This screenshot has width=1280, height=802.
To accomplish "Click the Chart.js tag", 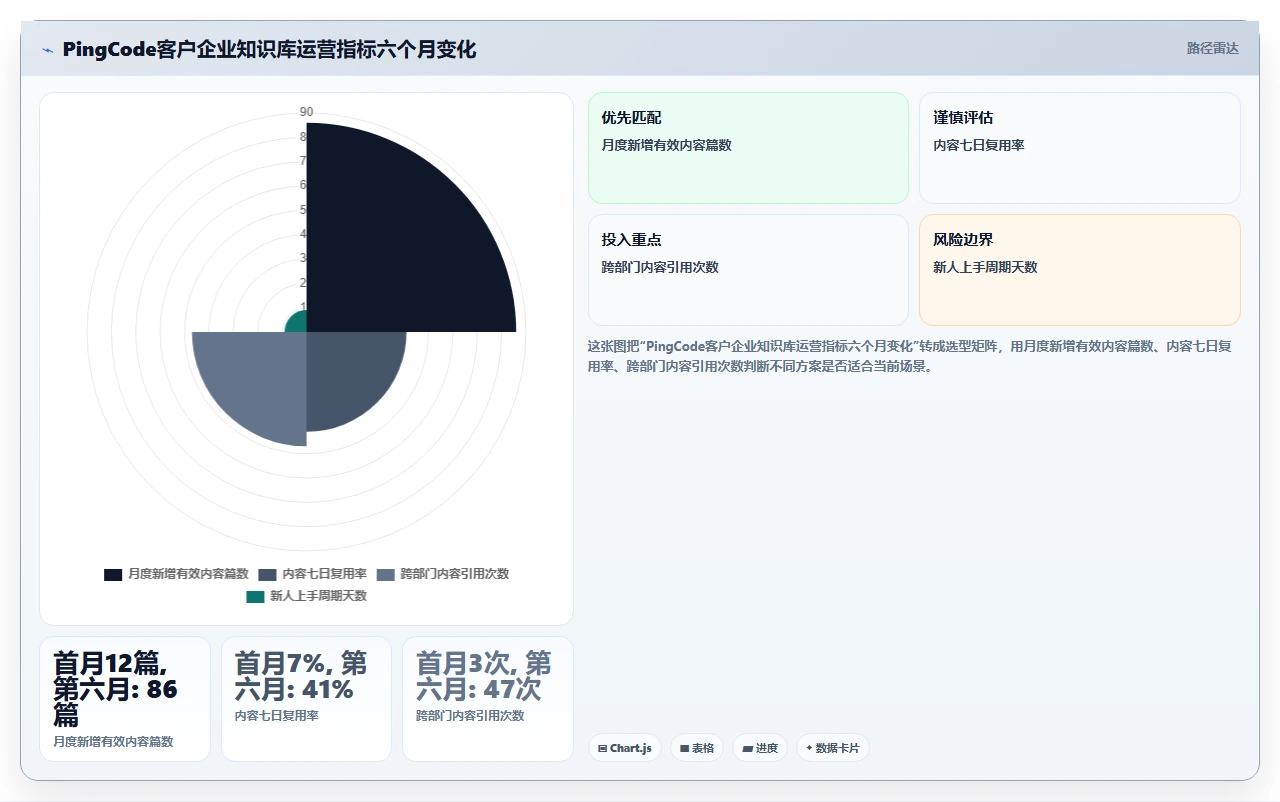I will pyautogui.click(x=625, y=748).
